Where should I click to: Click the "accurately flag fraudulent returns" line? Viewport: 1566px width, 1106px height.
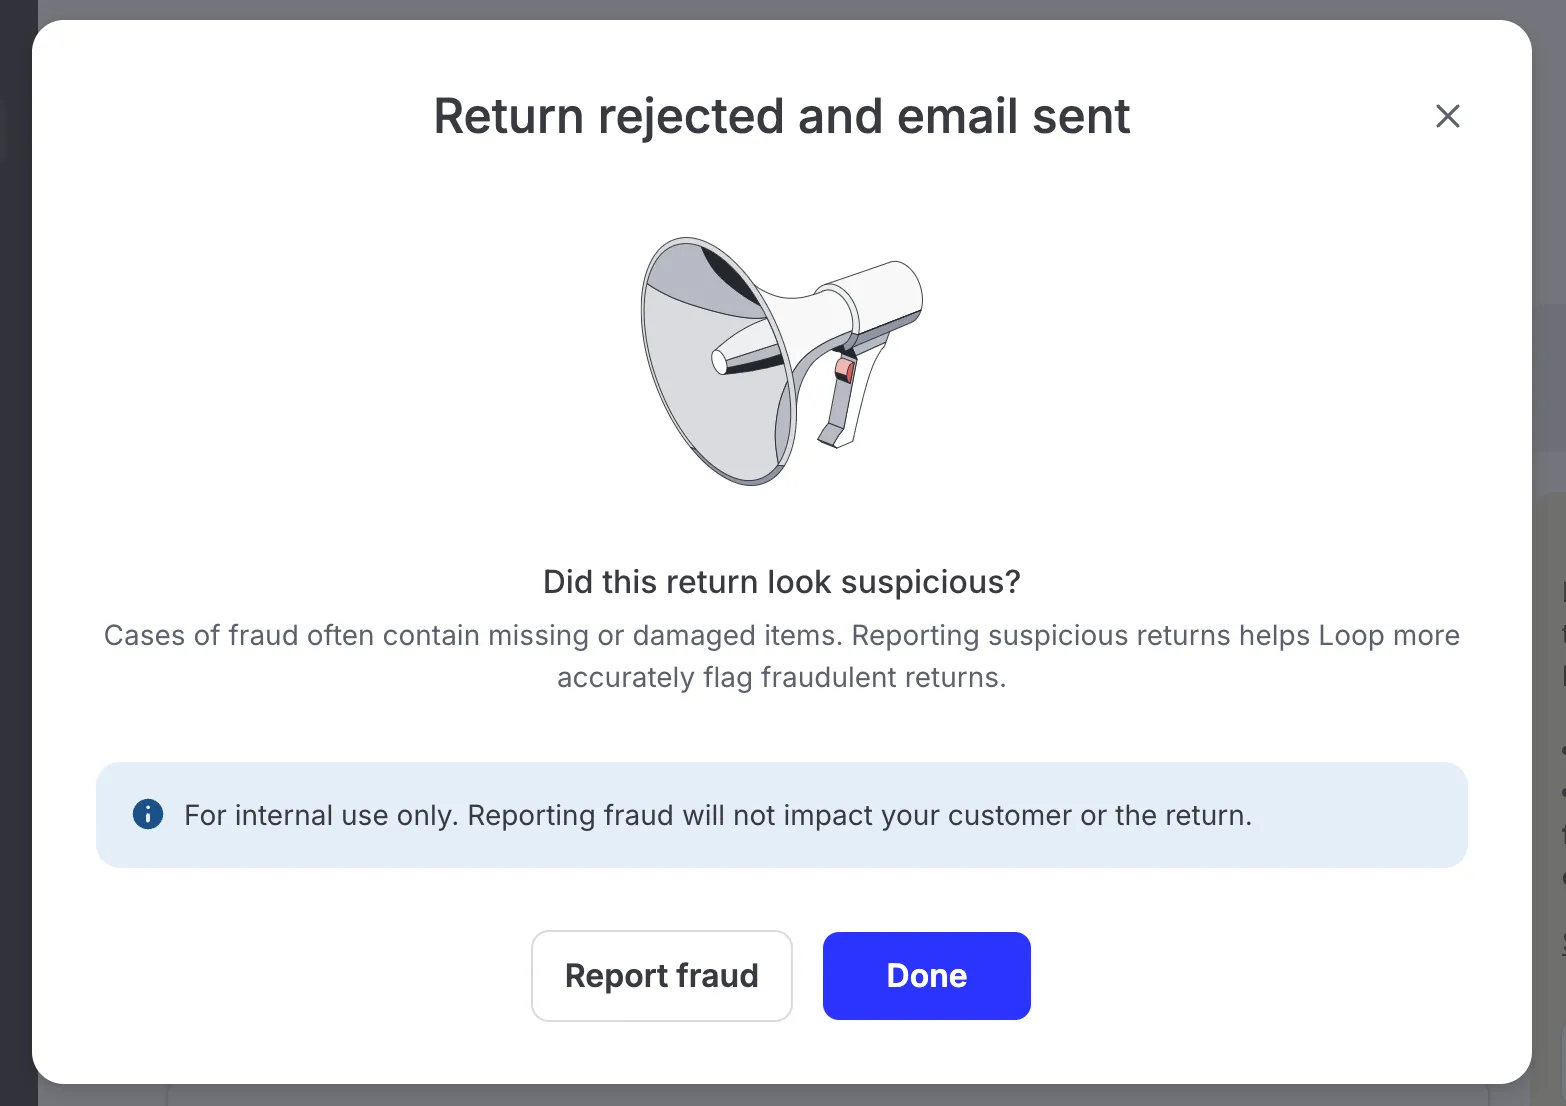782,678
